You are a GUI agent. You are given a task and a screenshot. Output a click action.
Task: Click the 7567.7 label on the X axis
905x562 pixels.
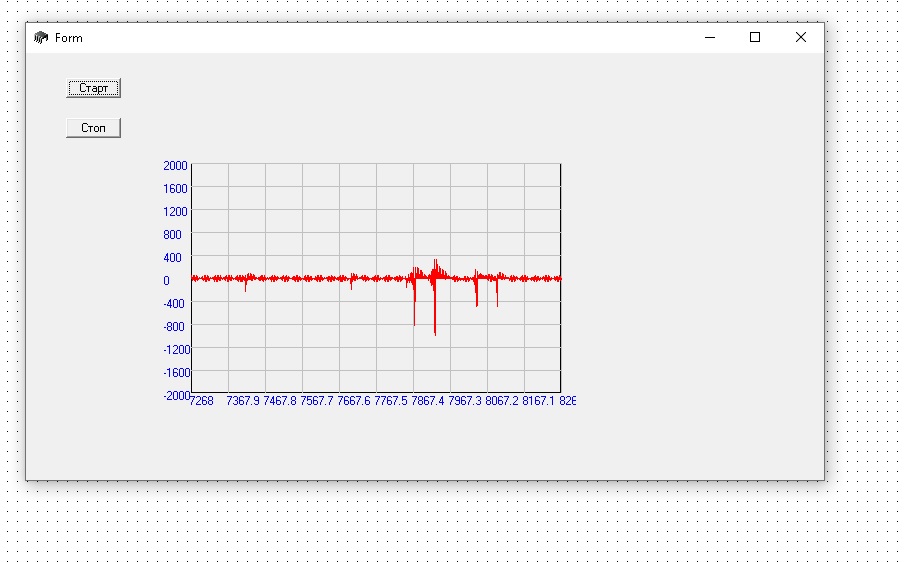(x=318, y=401)
